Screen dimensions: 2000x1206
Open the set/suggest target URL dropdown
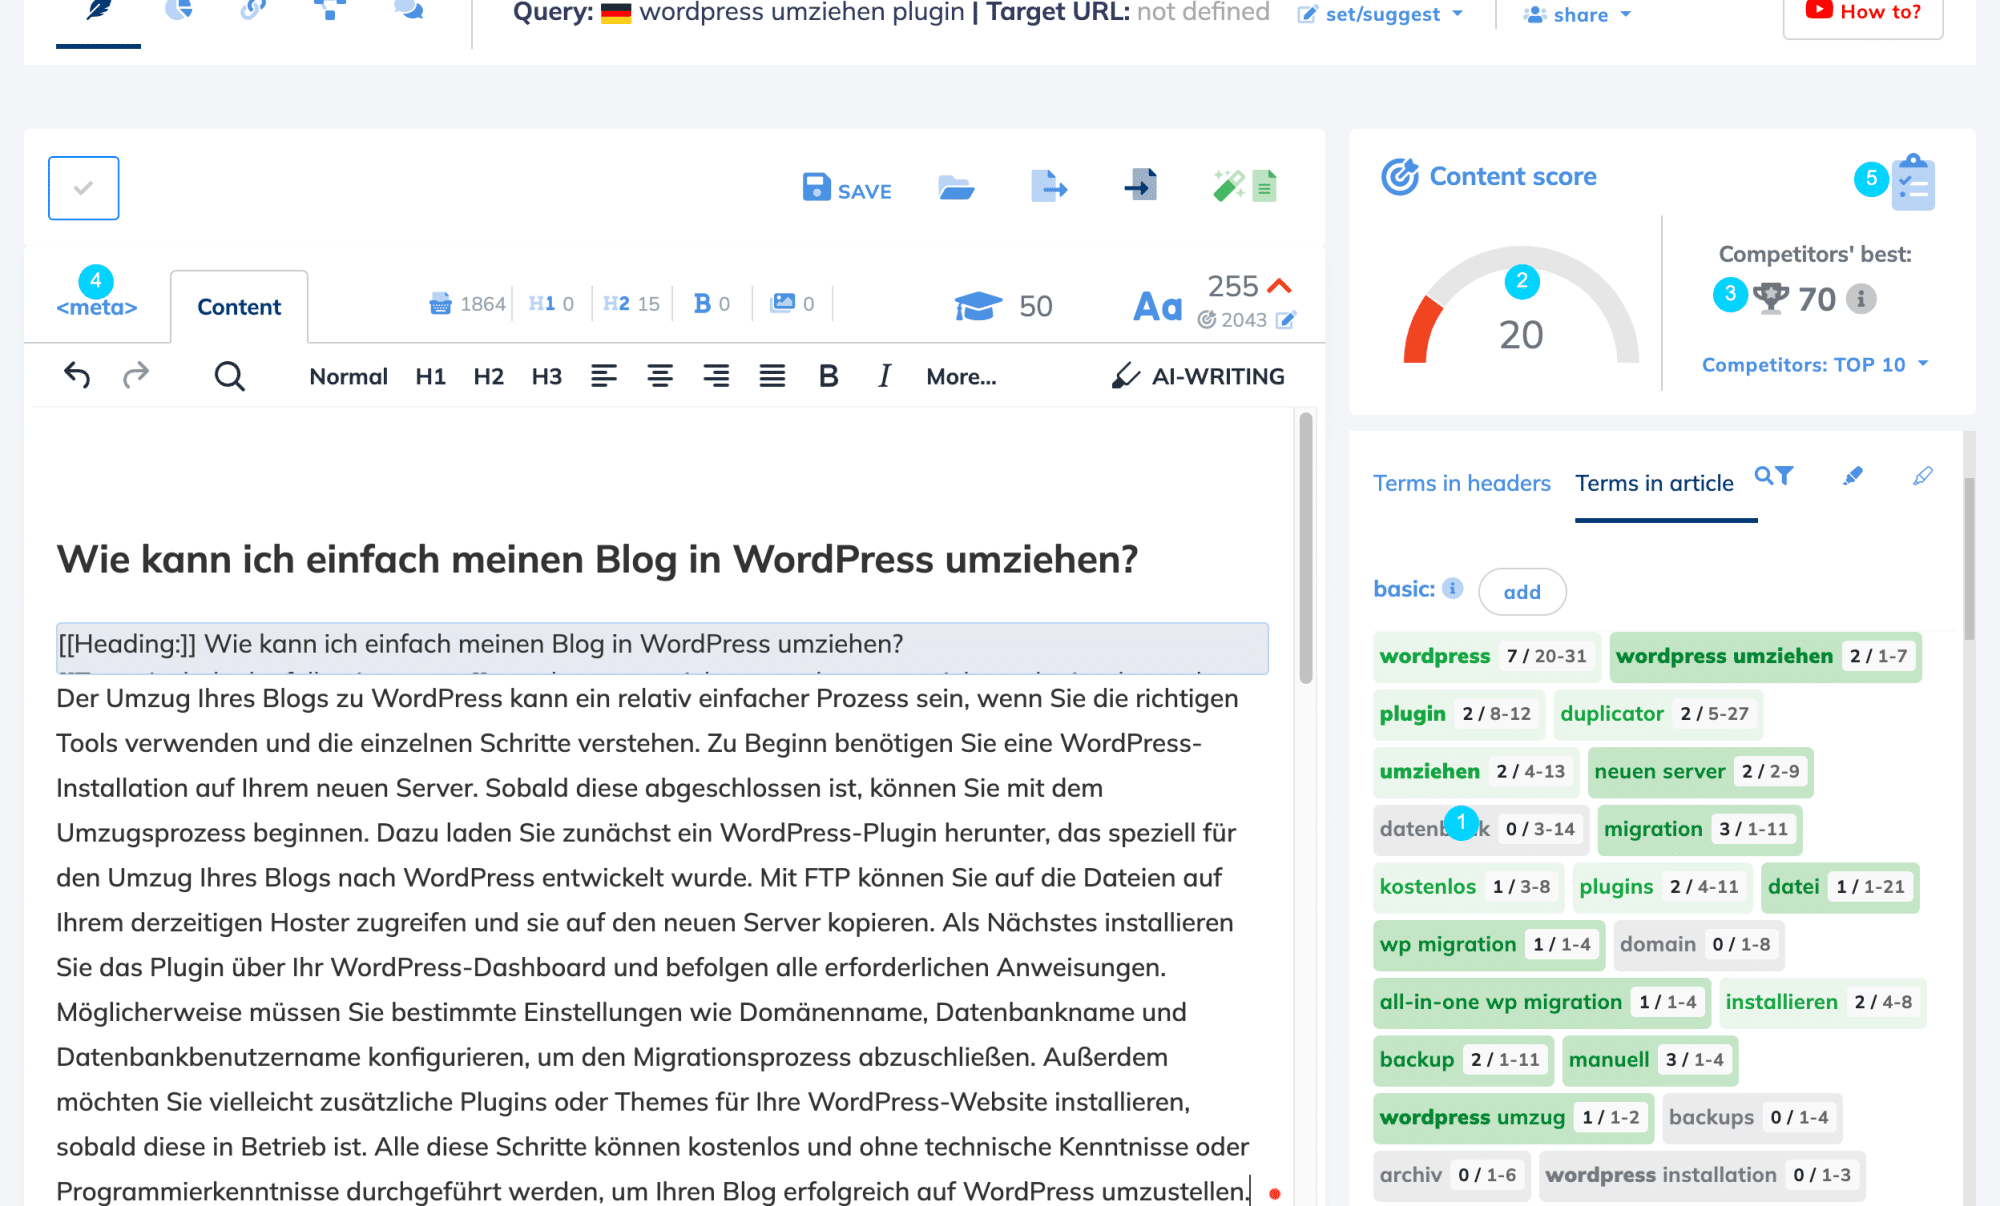(x=1381, y=14)
